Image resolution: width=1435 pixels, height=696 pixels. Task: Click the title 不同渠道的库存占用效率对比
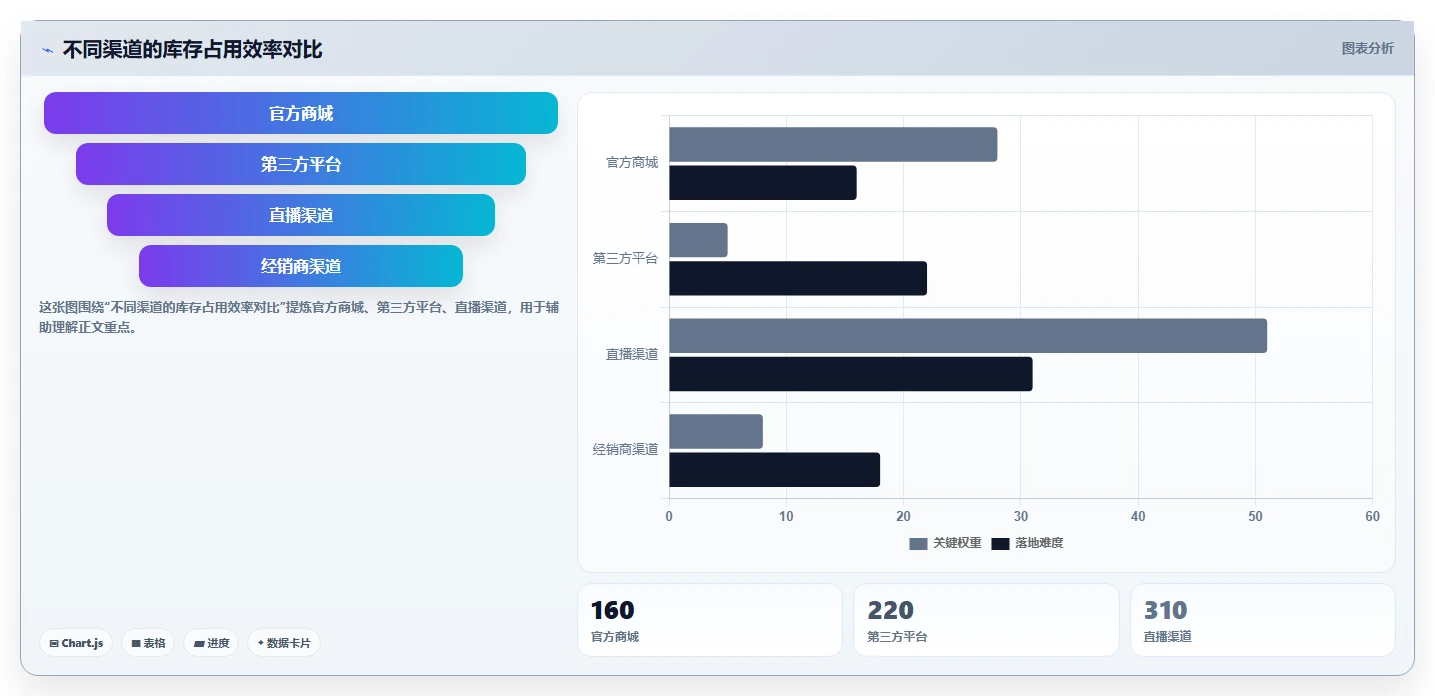point(193,50)
